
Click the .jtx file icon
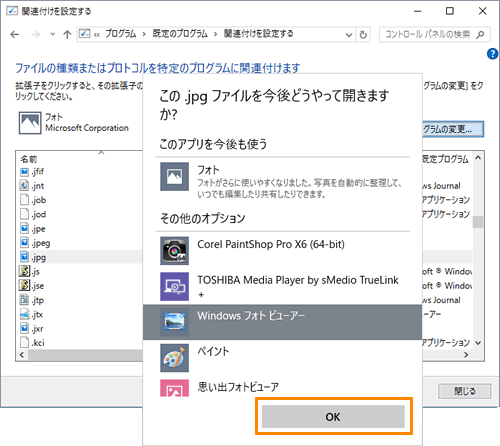pos(24,314)
